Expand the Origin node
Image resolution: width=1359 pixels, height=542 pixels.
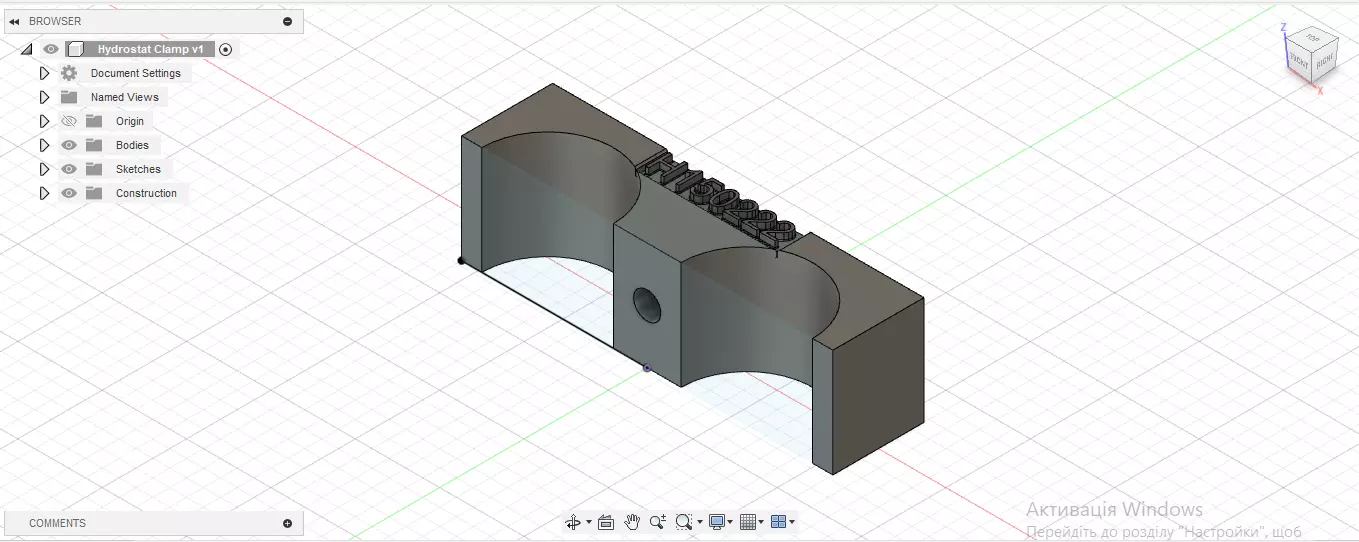[x=44, y=121]
